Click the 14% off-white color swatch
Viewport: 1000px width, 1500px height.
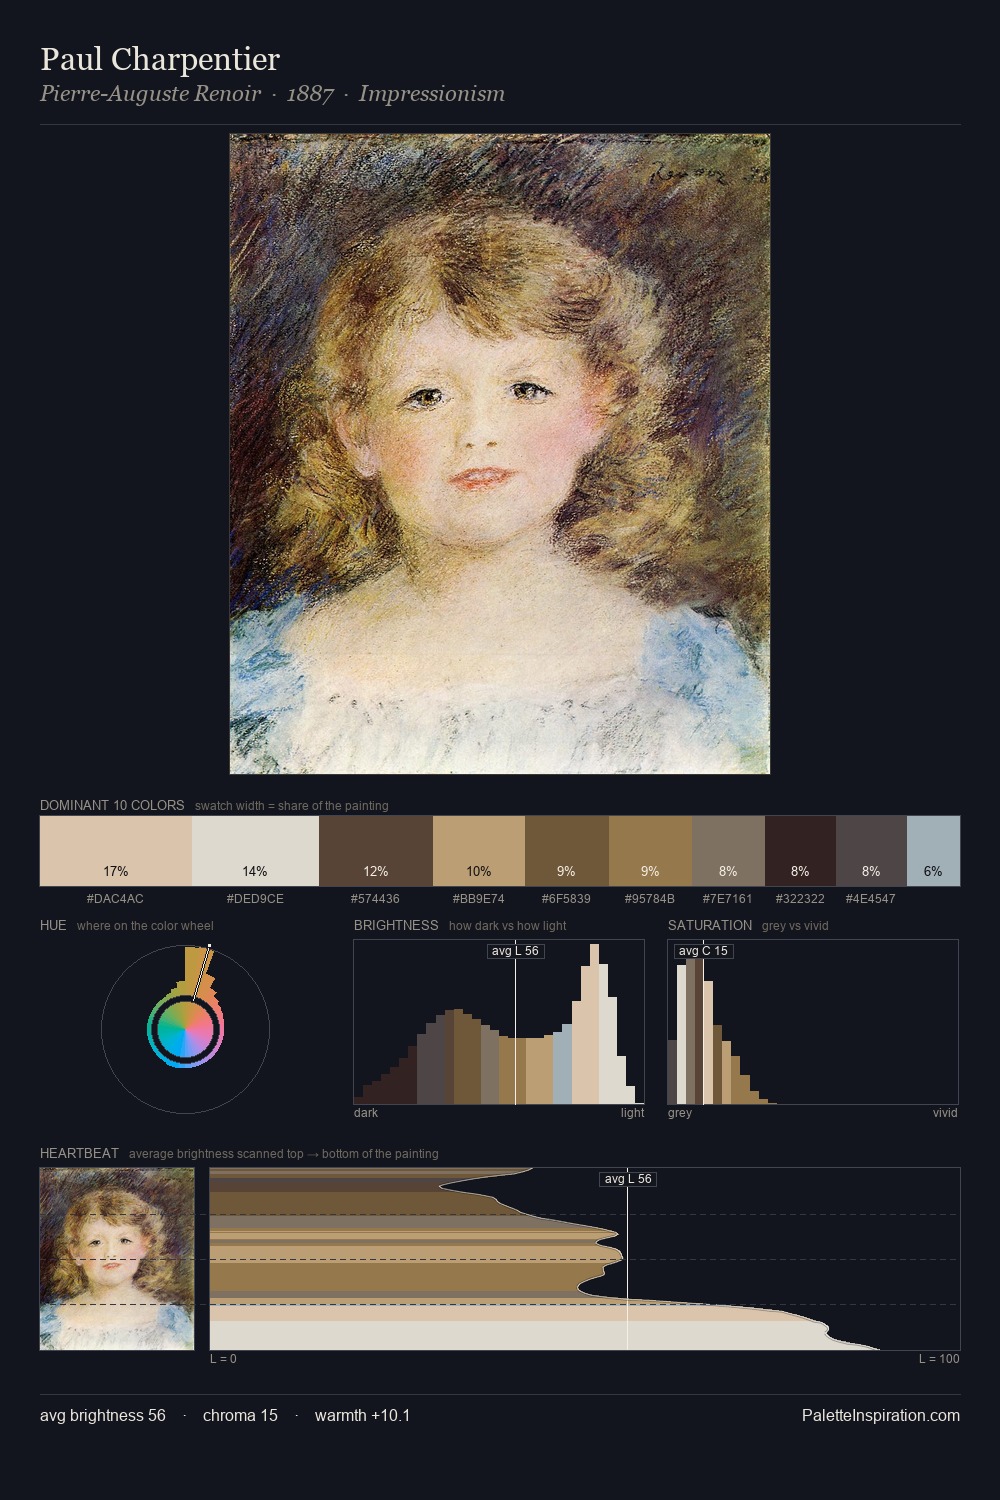255,851
